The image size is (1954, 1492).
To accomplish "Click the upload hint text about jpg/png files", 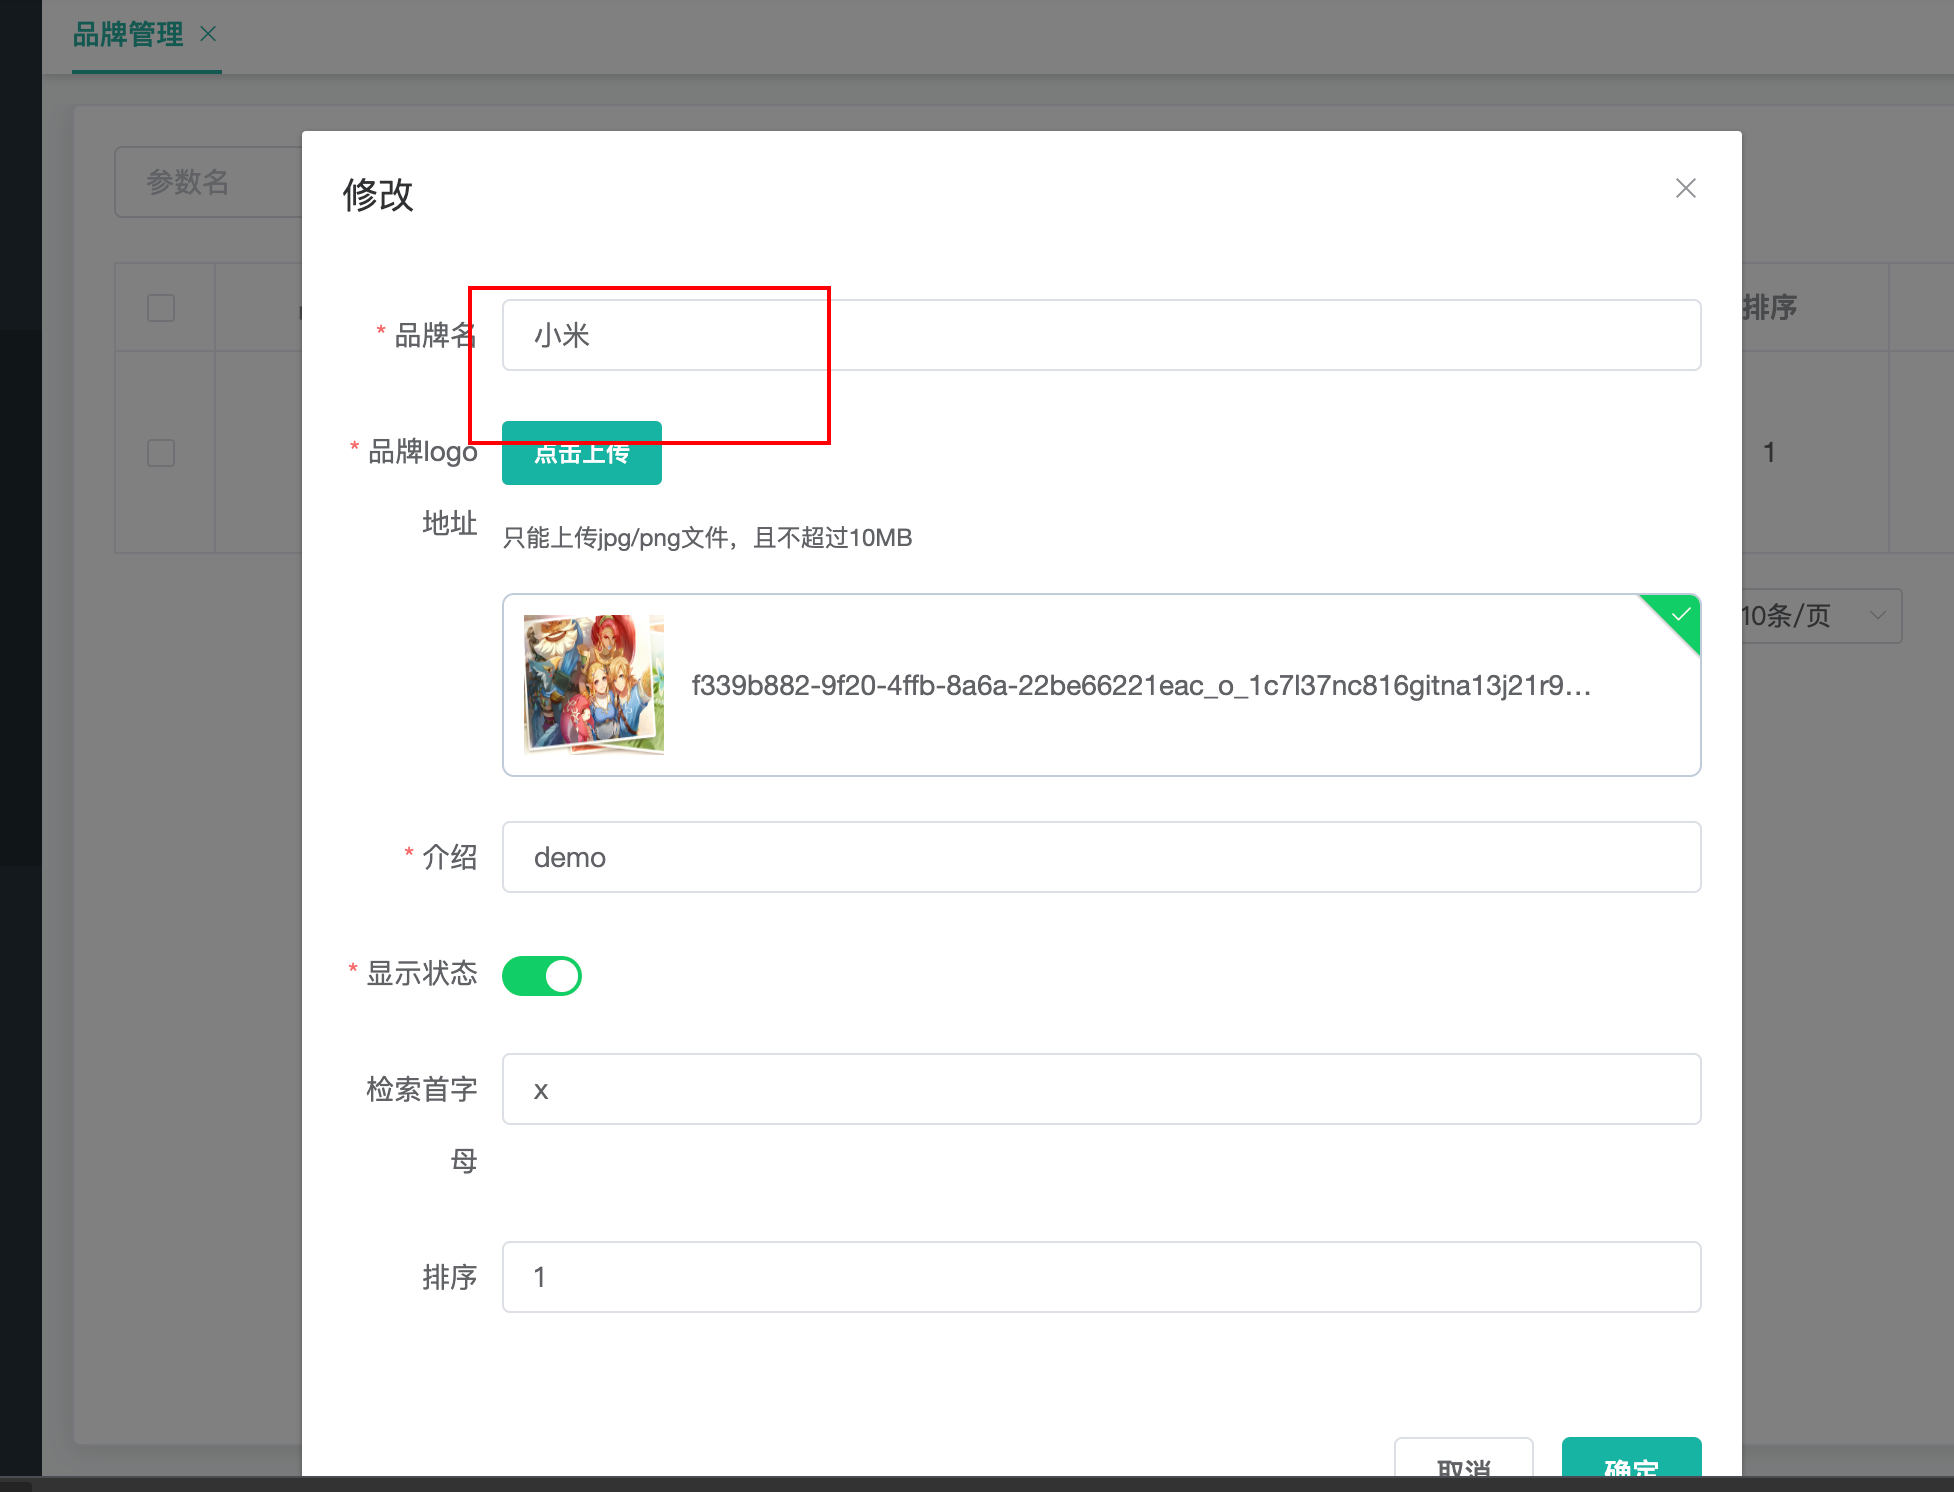I will pyautogui.click(x=707, y=538).
